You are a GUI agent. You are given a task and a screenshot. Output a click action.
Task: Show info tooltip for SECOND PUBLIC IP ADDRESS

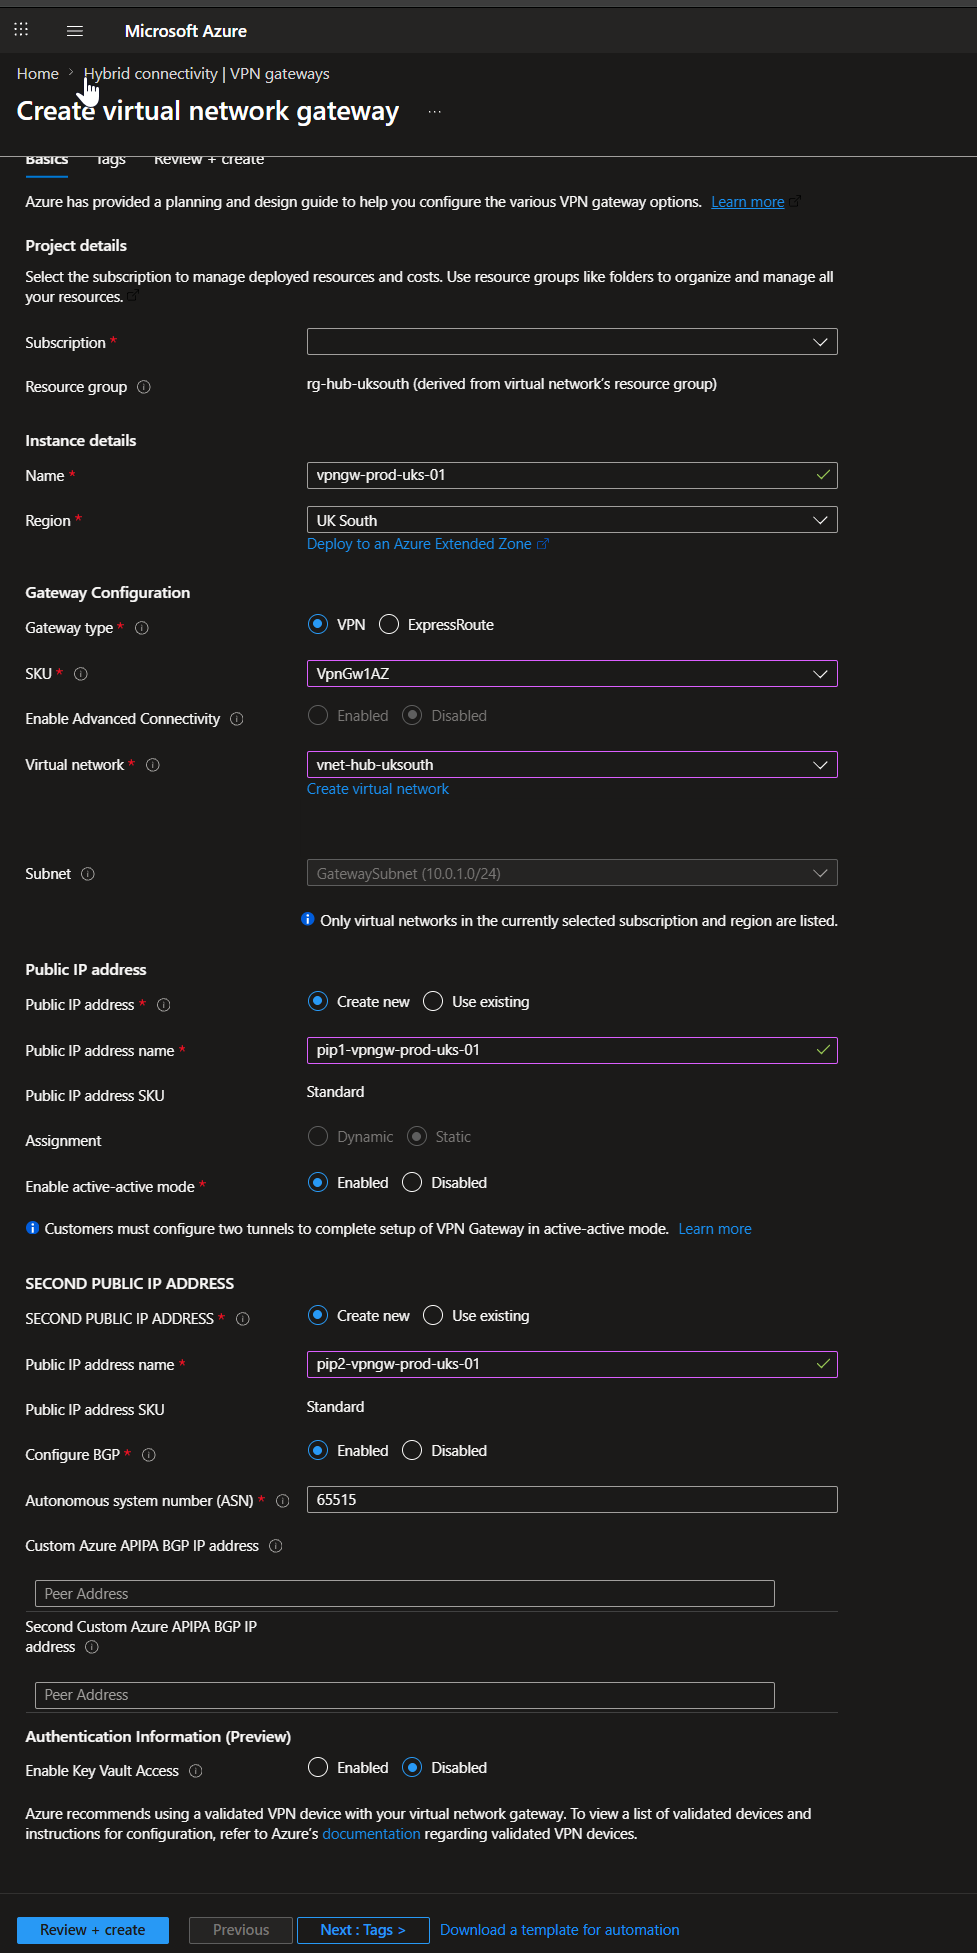[x=243, y=1319]
